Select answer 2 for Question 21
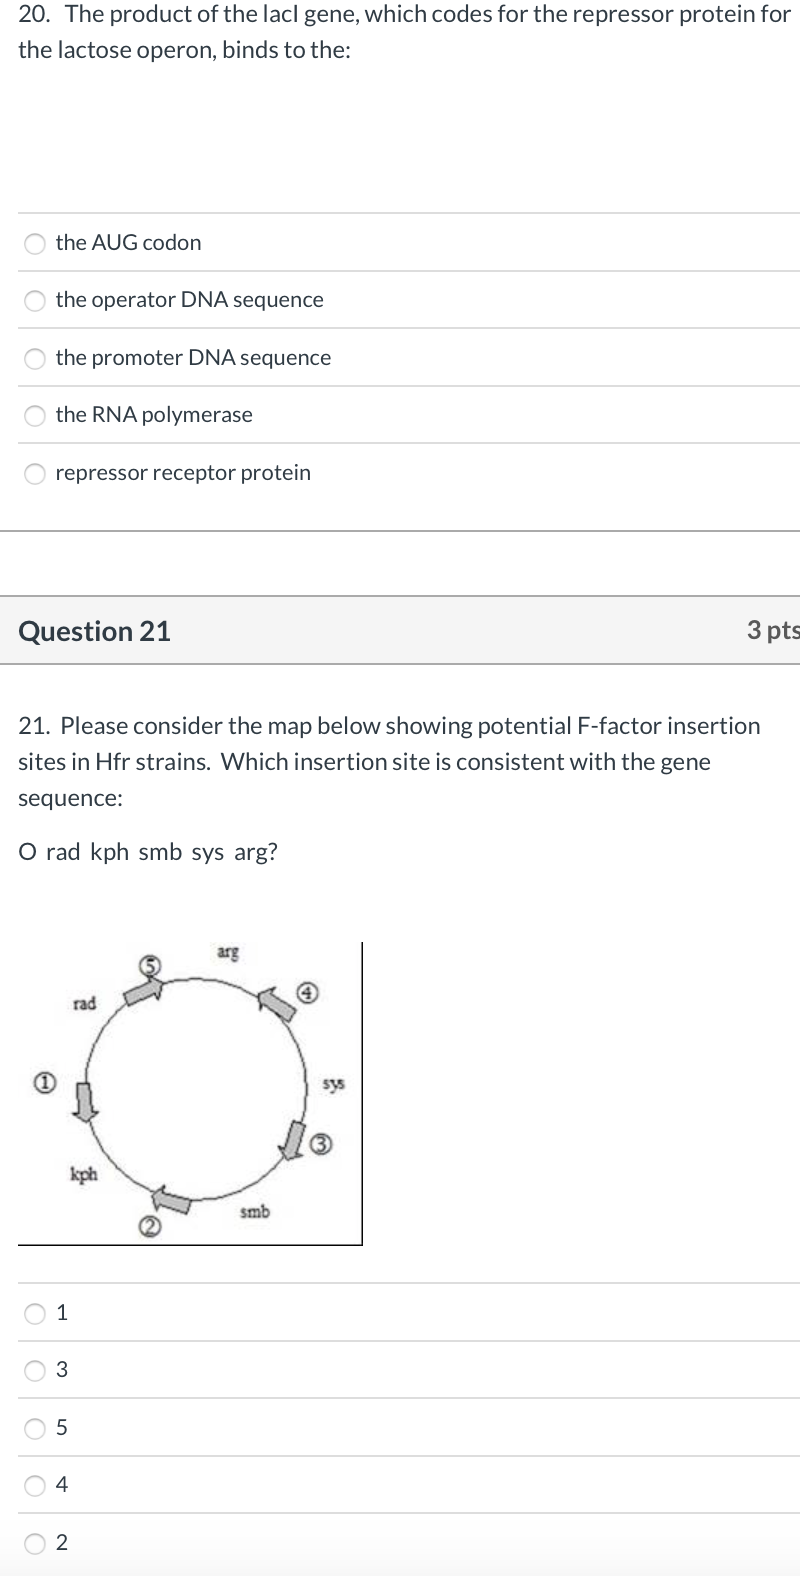 pos(34,1543)
